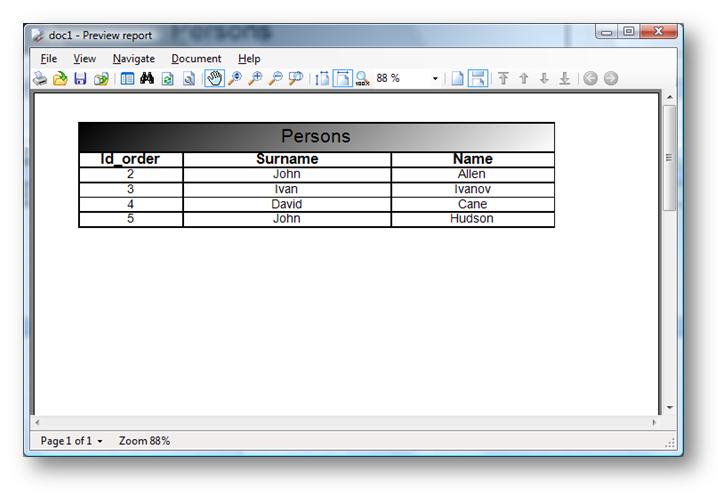Screen dimensions: 718x495
Task: Click the Id_order cell 5
Action: tap(131, 218)
